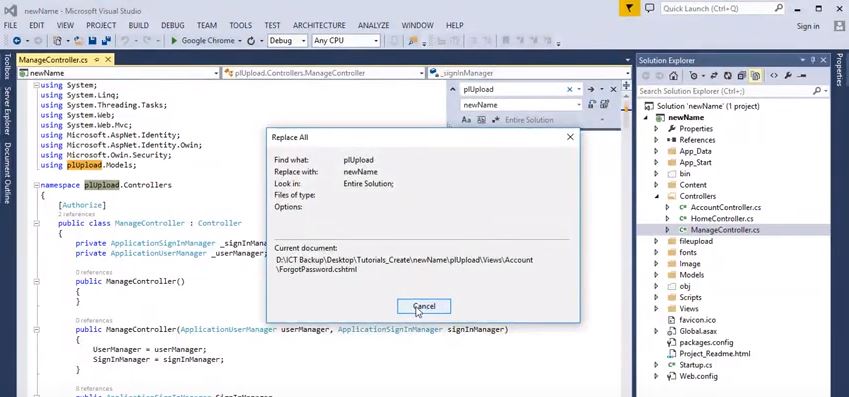This screenshot has height=397, width=849.
Task: Open the Properties side tab on right
Action: pos(840,69)
